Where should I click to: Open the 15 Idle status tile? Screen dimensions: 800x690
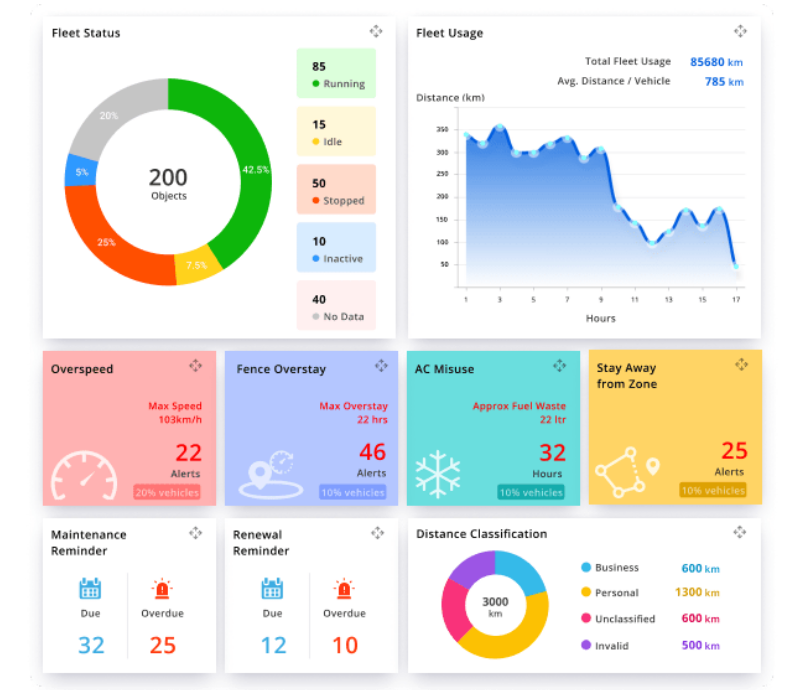point(336,132)
